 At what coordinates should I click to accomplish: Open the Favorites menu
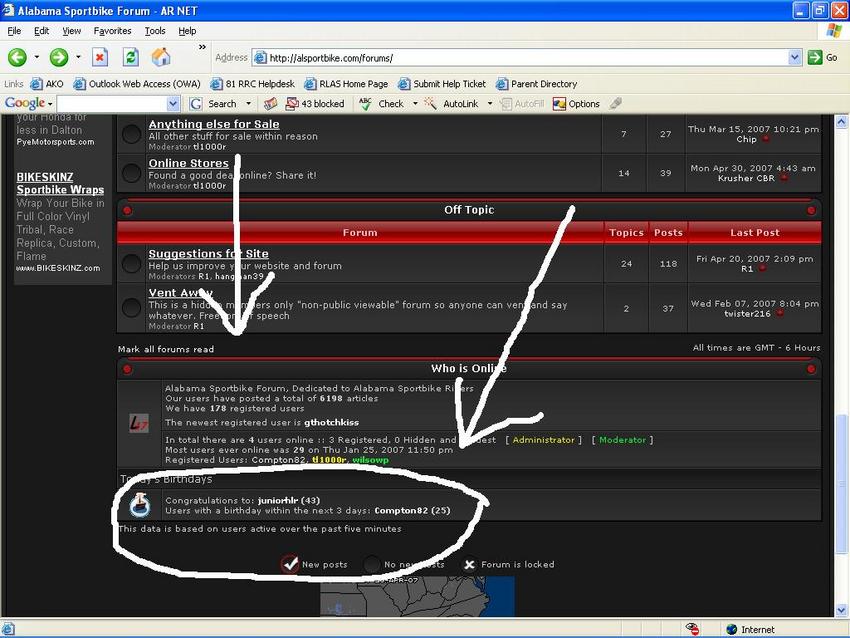point(112,31)
